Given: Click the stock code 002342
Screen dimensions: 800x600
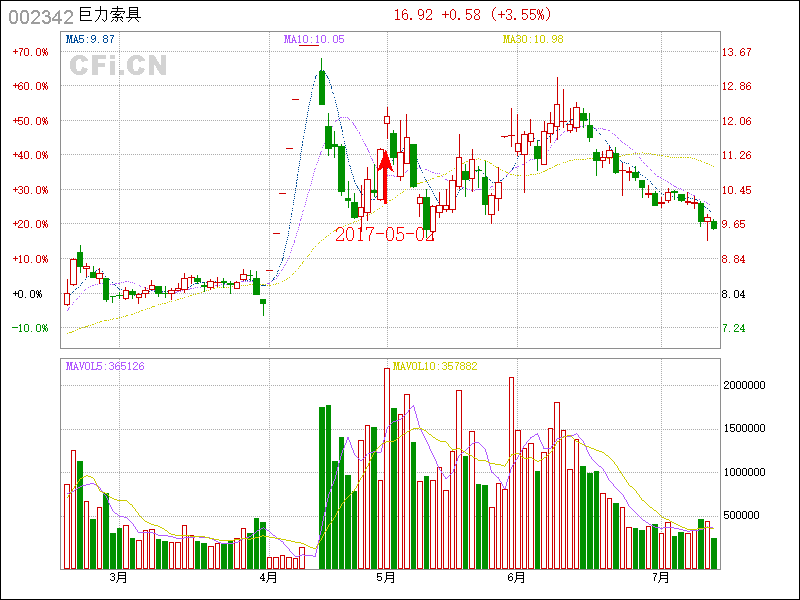Looking at the screenshot, I should coord(40,15).
